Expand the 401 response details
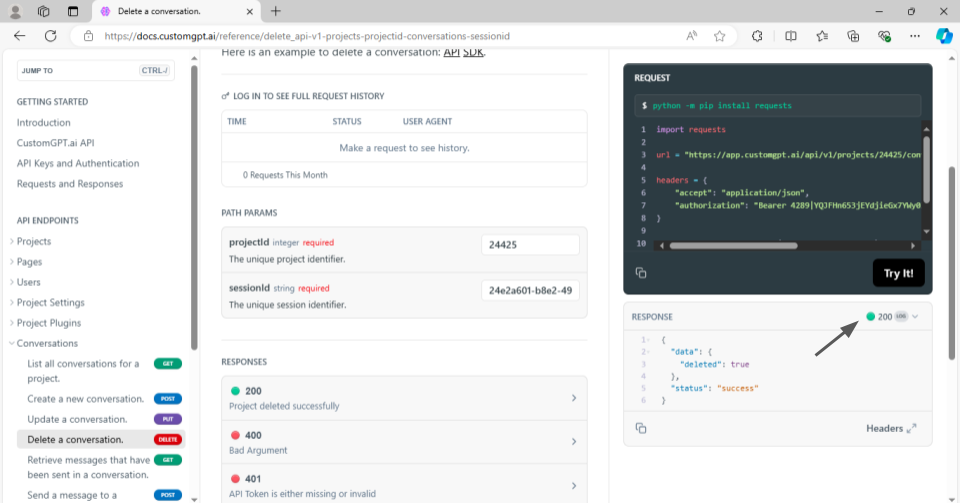This screenshot has width=960, height=503. [404, 485]
